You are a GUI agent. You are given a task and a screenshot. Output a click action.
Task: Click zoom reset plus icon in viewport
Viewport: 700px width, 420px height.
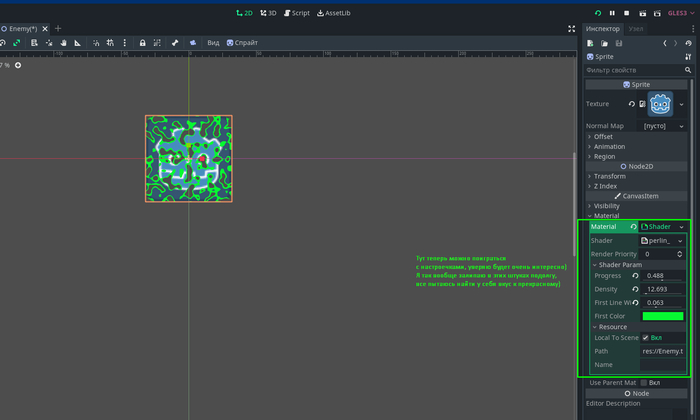pos(17,65)
